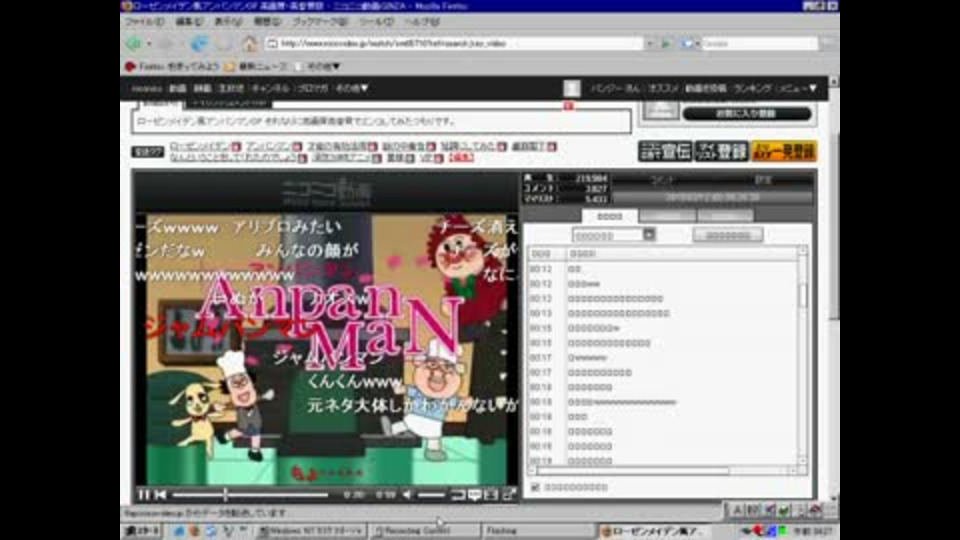
Task: Click the video seek bar handle
Action: pos(225,494)
